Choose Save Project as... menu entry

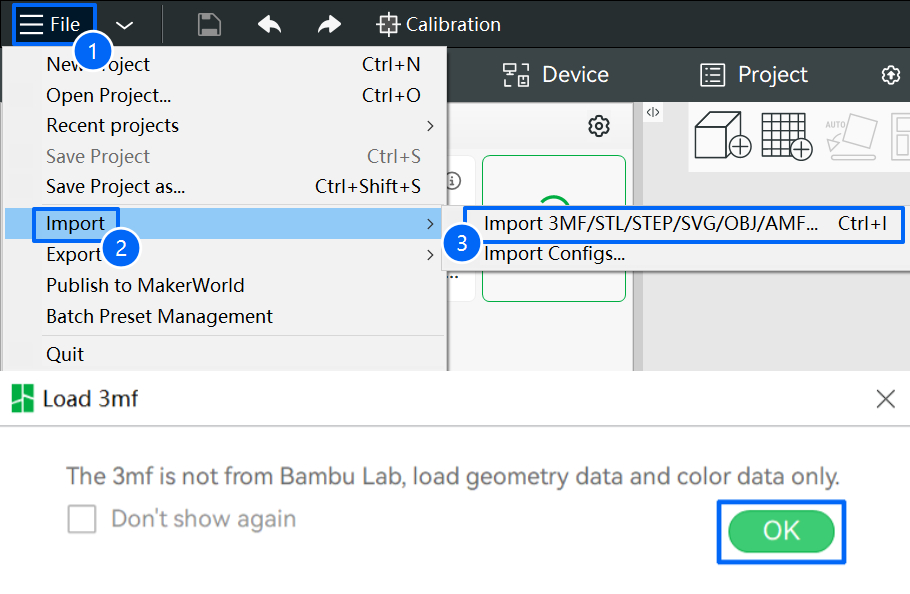coord(225,186)
